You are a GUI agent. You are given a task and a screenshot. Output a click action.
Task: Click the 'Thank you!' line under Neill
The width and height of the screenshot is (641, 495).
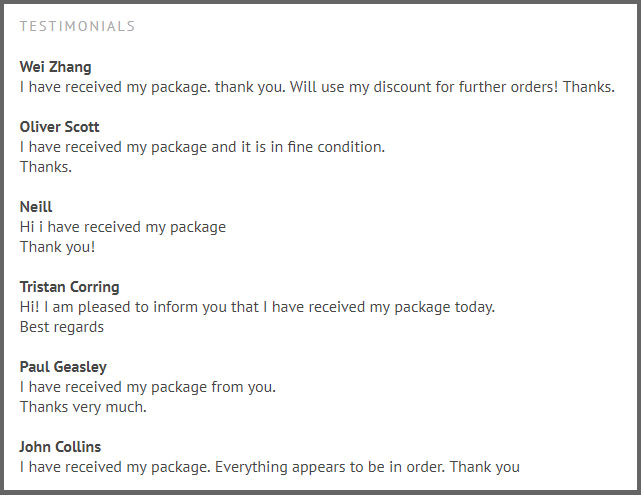point(57,247)
